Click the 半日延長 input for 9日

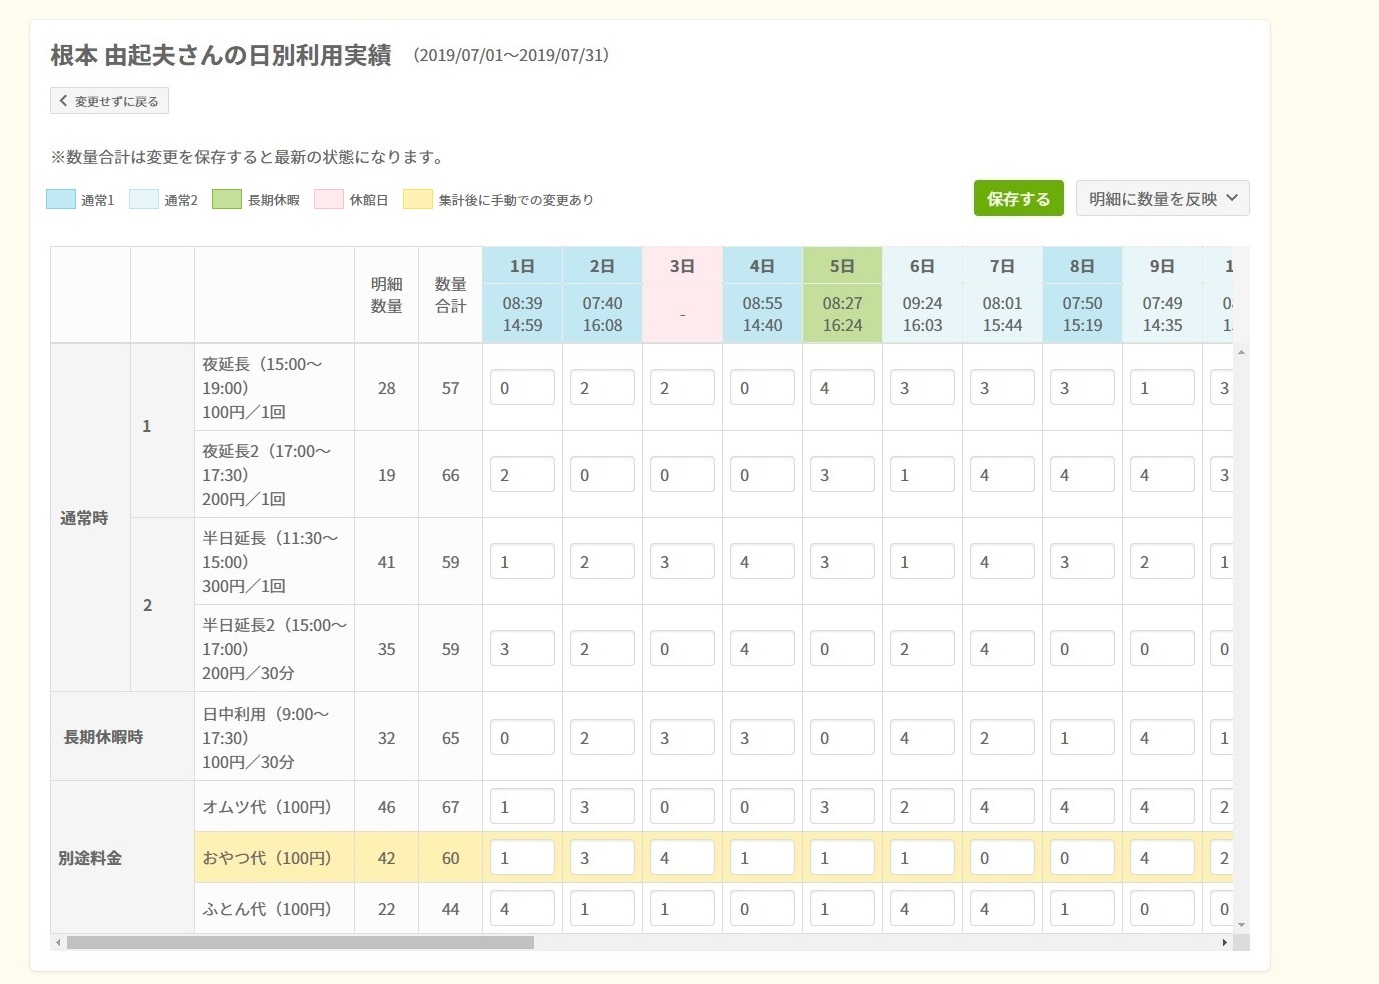1162,562
